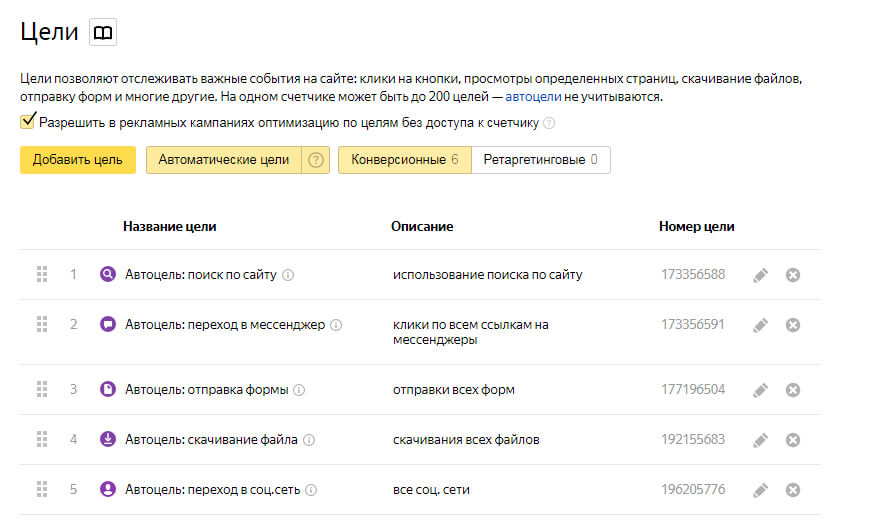
Task: Grab drag handle of goal row 2
Action: pos(42,324)
